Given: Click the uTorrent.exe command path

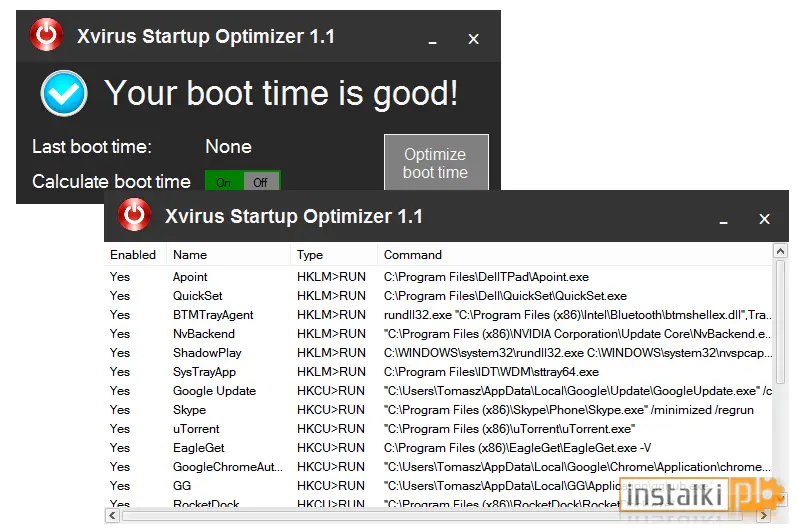Looking at the screenshot, I should (509, 429).
